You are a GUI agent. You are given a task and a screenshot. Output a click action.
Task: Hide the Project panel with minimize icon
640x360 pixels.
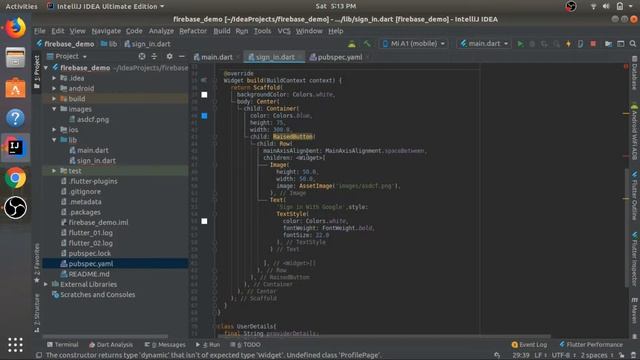(x=182, y=56)
